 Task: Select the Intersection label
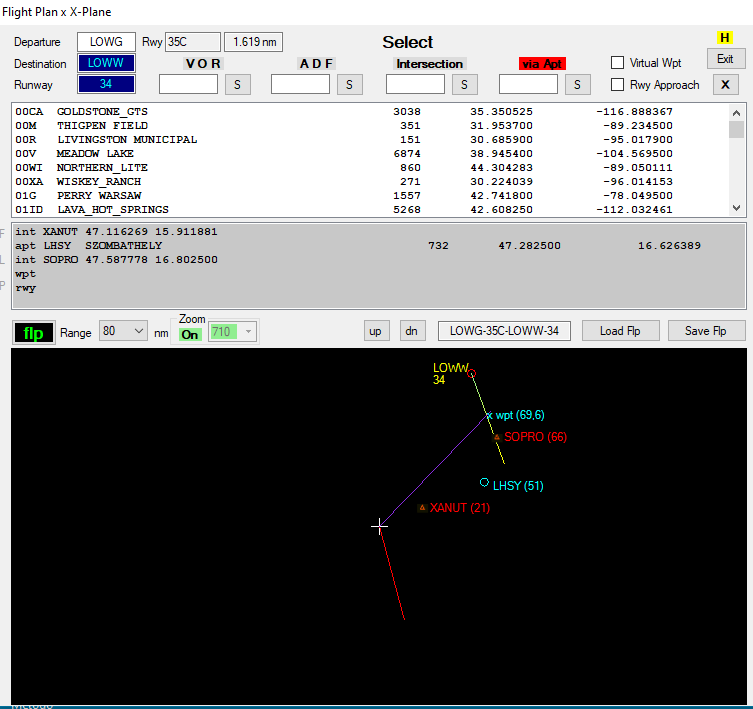click(x=429, y=64)
